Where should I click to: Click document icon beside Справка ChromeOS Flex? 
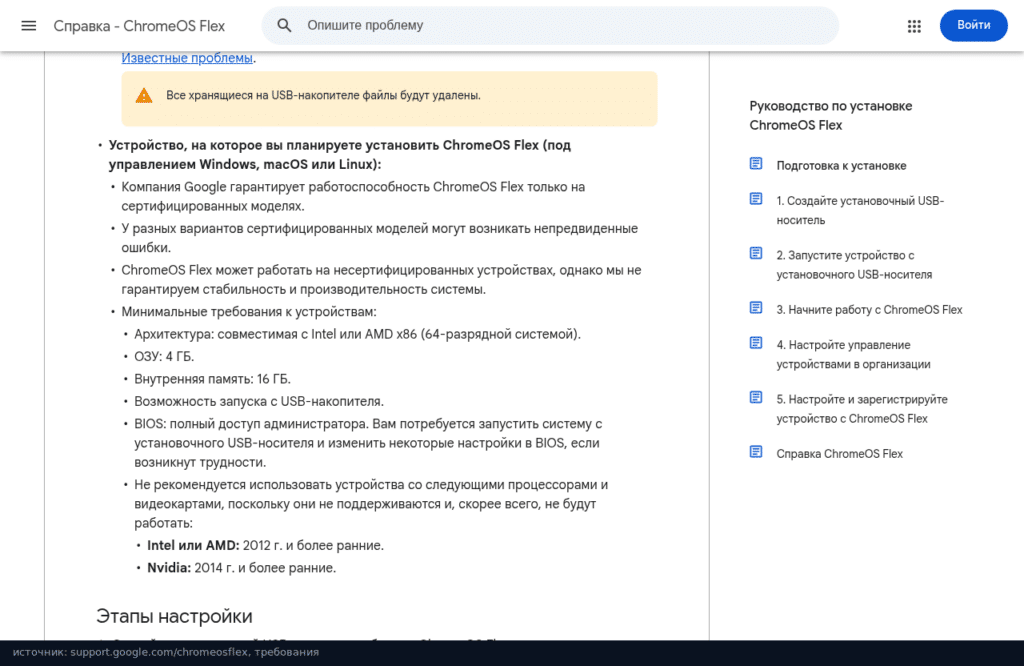tap(756, 452)
